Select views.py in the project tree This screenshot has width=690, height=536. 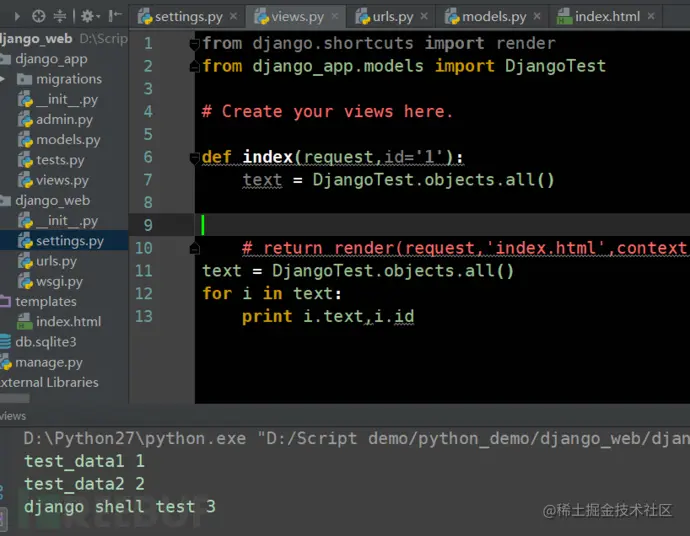pyautogui.click(x=62, y=180)
